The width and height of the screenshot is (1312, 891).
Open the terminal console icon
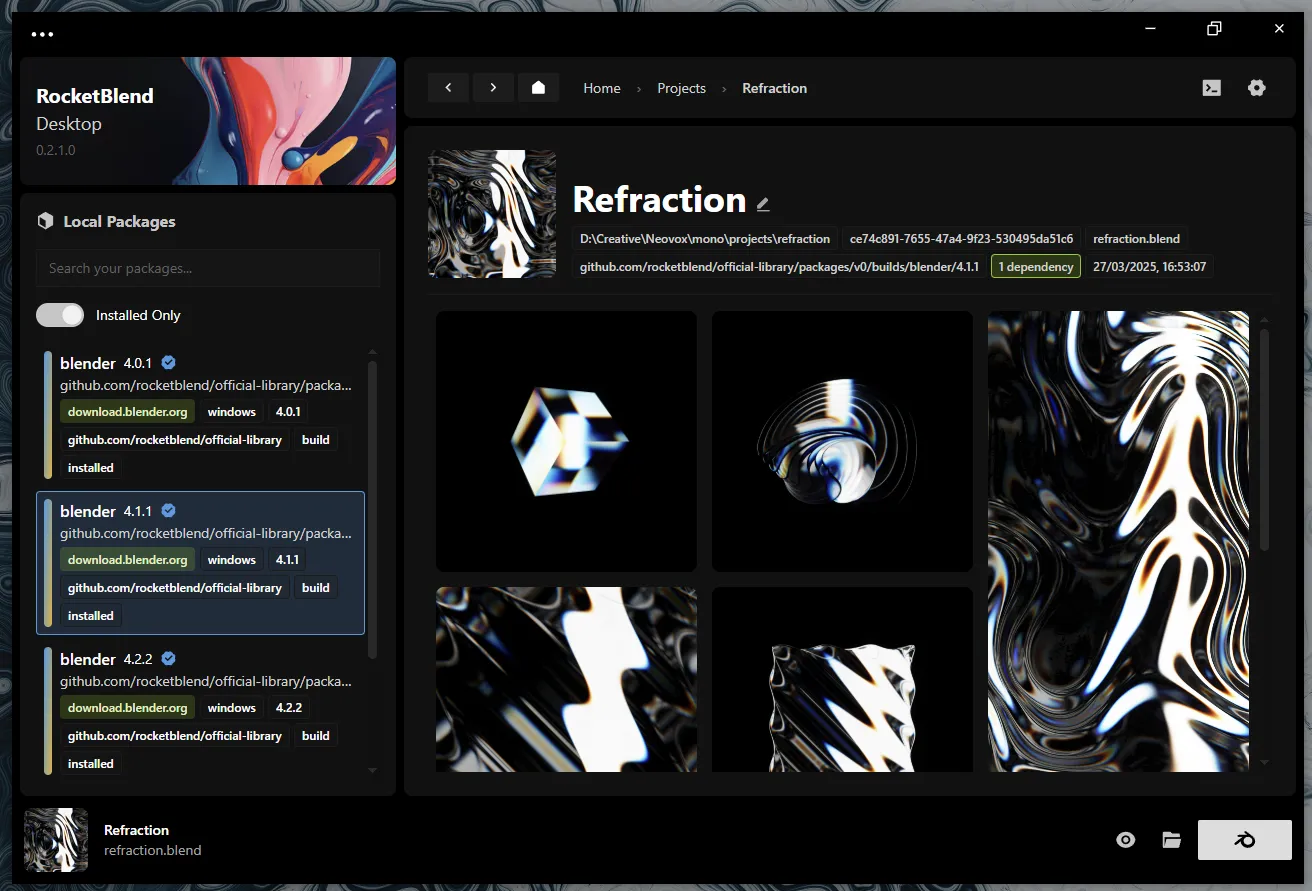1211,88
